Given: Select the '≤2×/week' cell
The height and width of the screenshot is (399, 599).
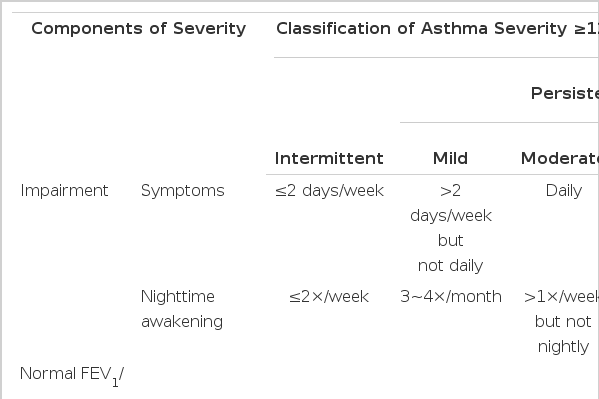Looking at the screenshot, I should [329, 297].
